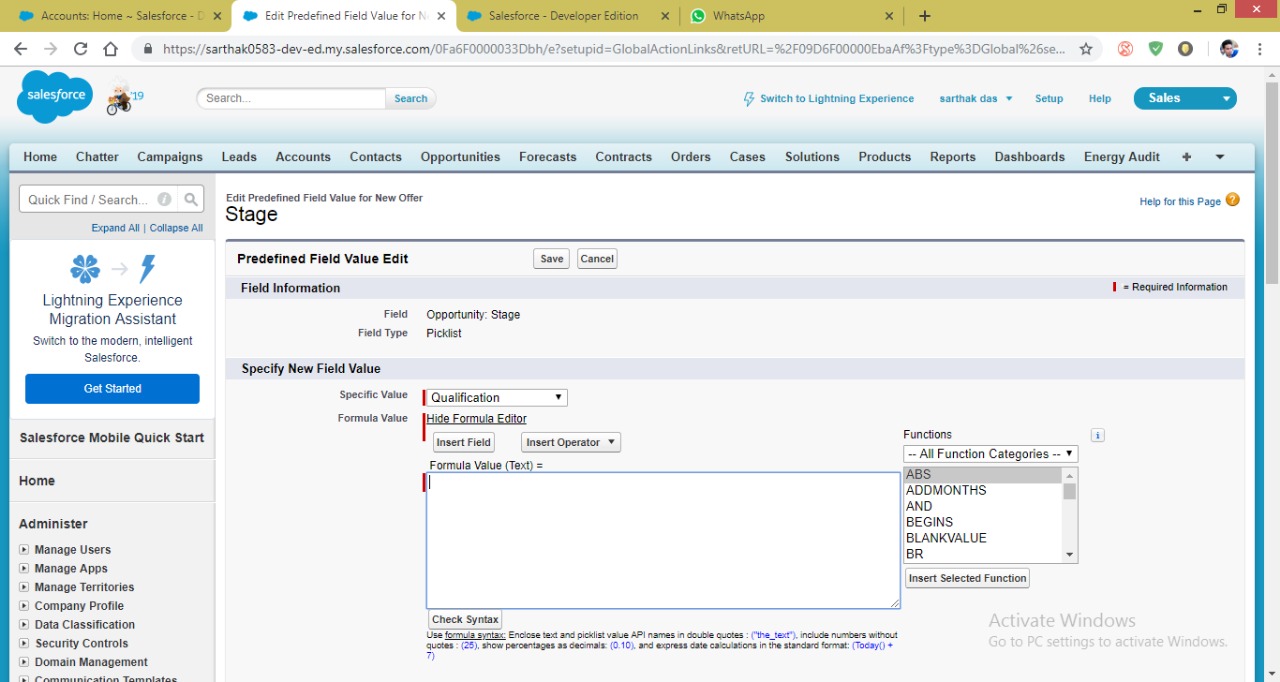This screenshot has height=682, width=1280.
Task: Open the Opportunities tab
Action: coord(460,157)
